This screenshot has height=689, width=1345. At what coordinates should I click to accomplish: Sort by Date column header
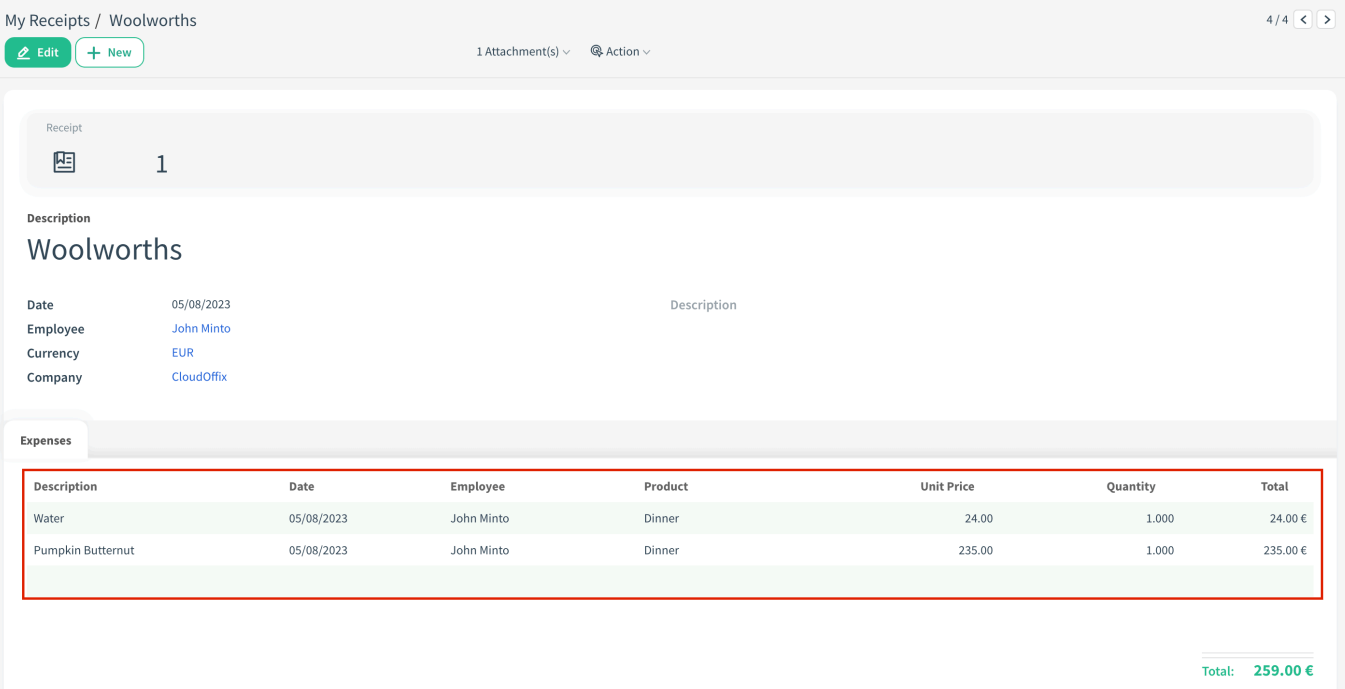click(x=301, y=486)
